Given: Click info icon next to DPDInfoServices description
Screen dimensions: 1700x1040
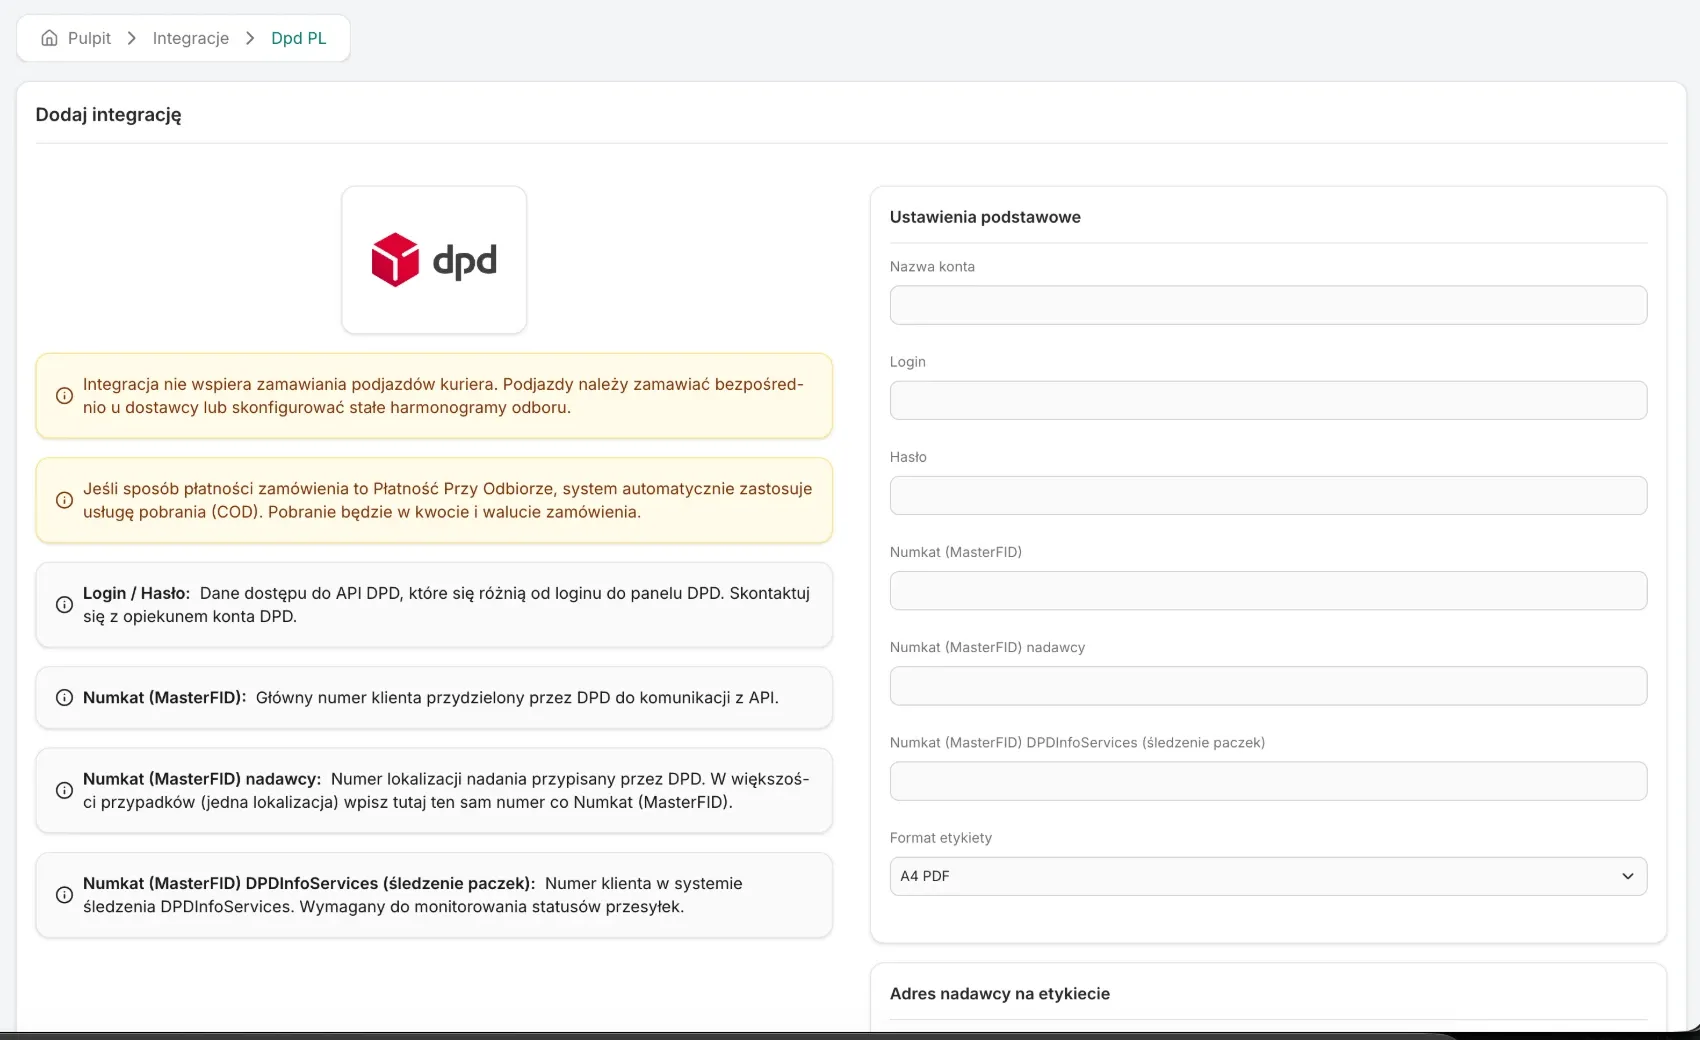Looking at the screenshot, I should click(64, 895).
